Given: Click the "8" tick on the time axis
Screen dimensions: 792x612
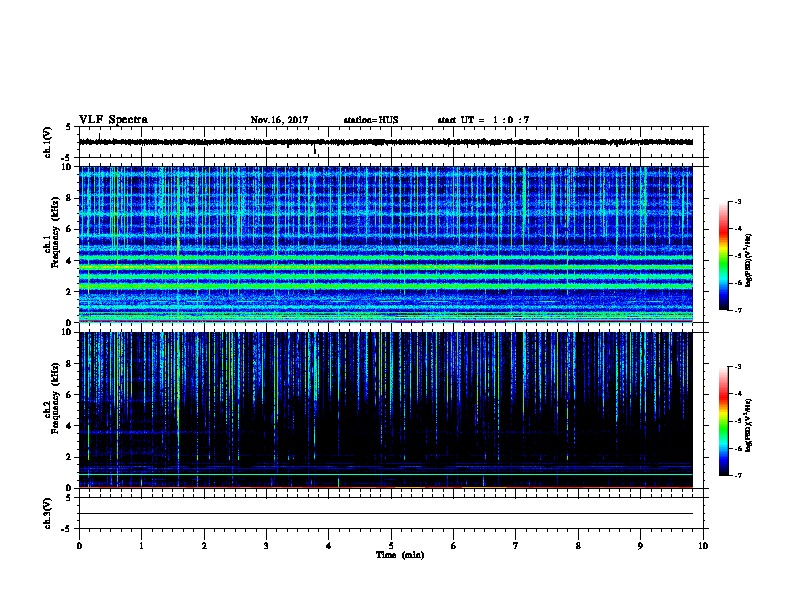Looking at the screenshot, I should (x=578, y=546).
